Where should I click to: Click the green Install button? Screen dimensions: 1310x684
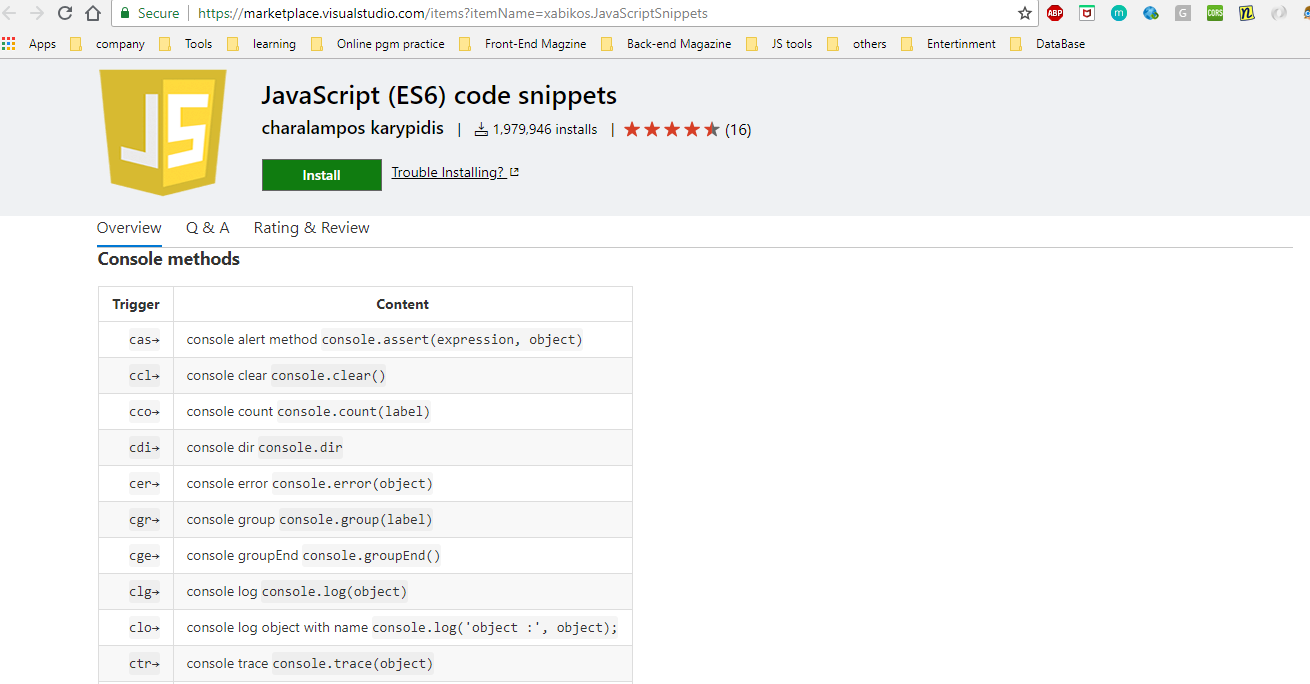(x=321, y=175)
